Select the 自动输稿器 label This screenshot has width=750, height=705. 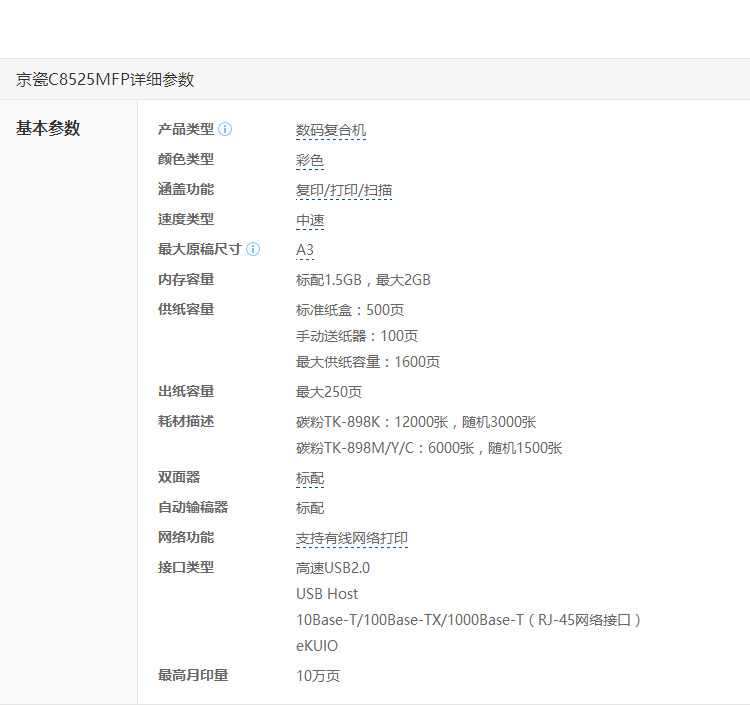click(x=193, y=507)
